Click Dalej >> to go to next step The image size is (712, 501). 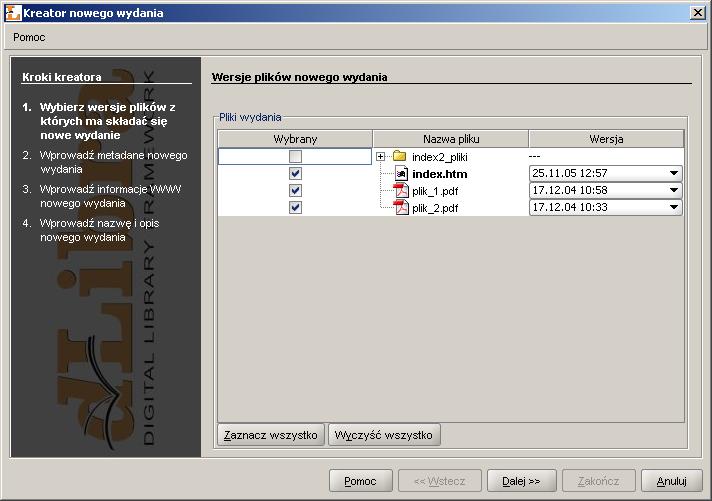point(521,481)
